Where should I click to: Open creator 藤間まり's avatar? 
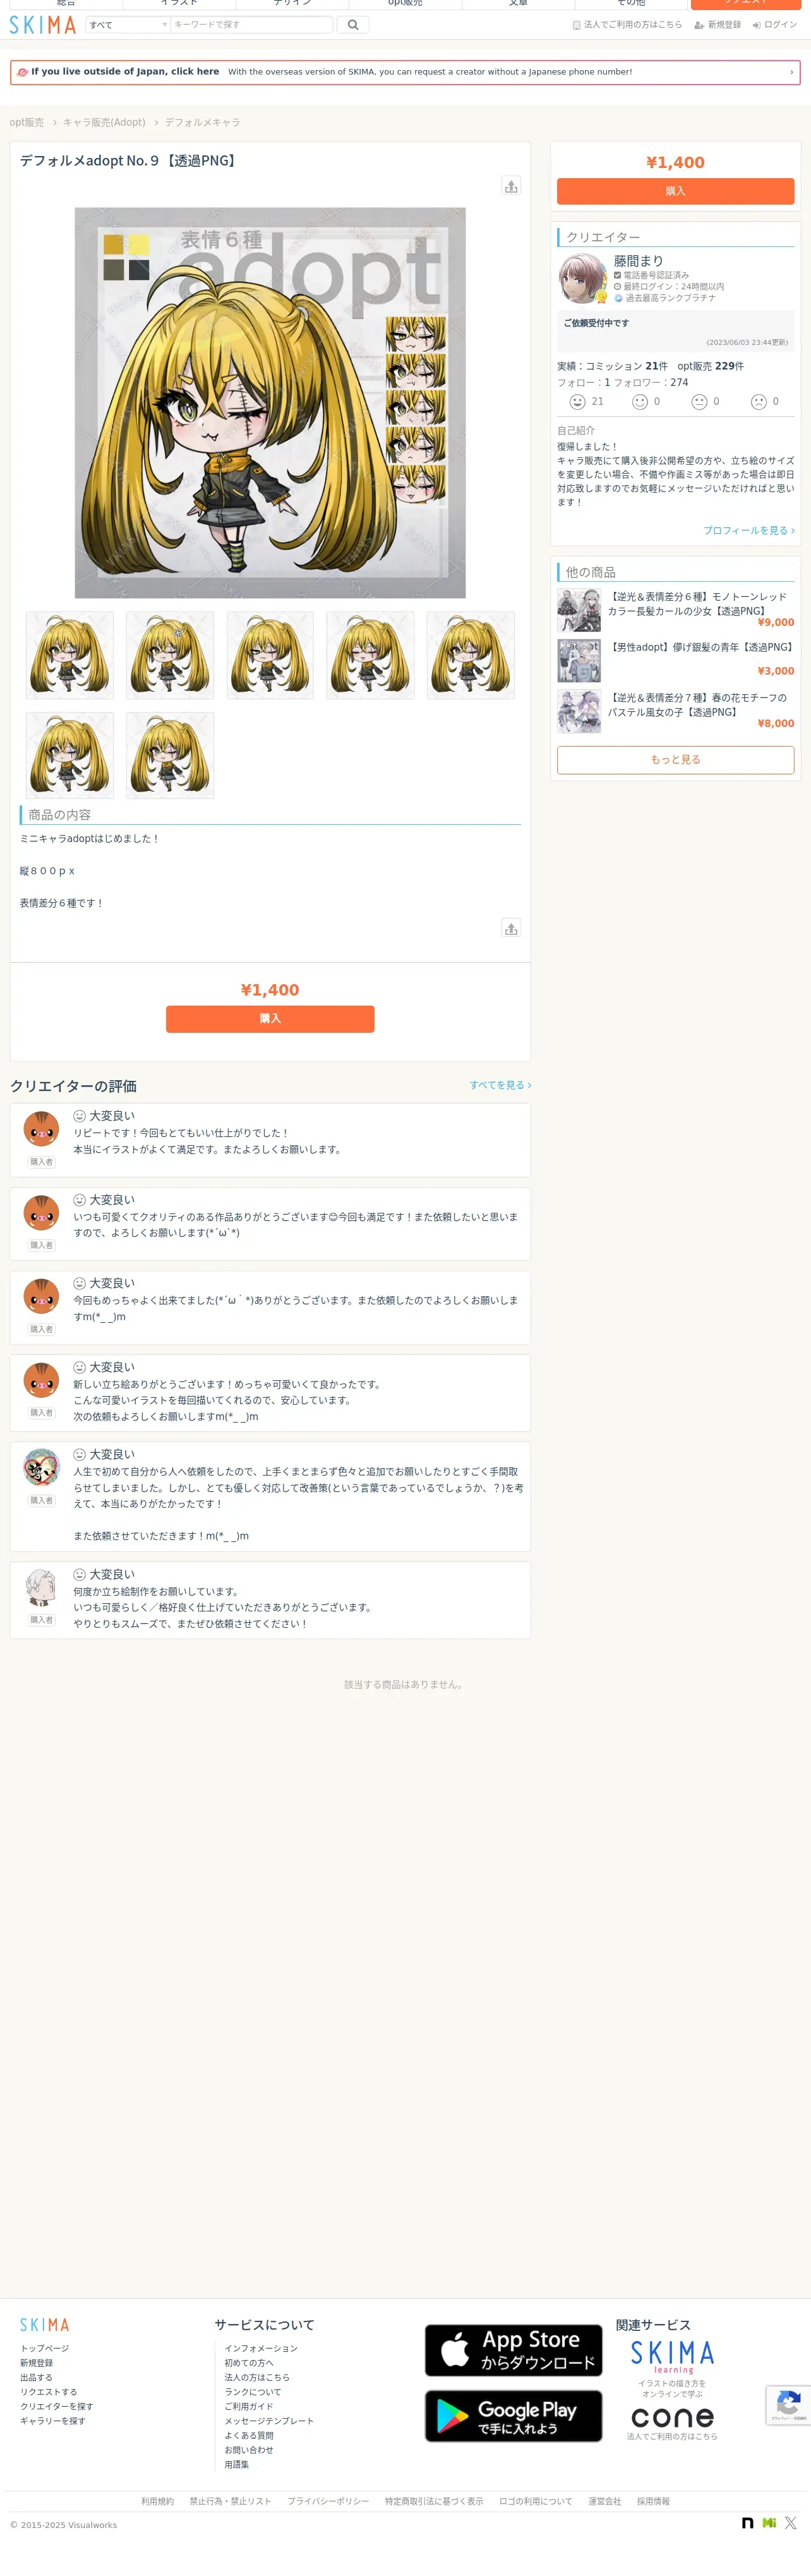pyautogui.click(x=583, y=278)
